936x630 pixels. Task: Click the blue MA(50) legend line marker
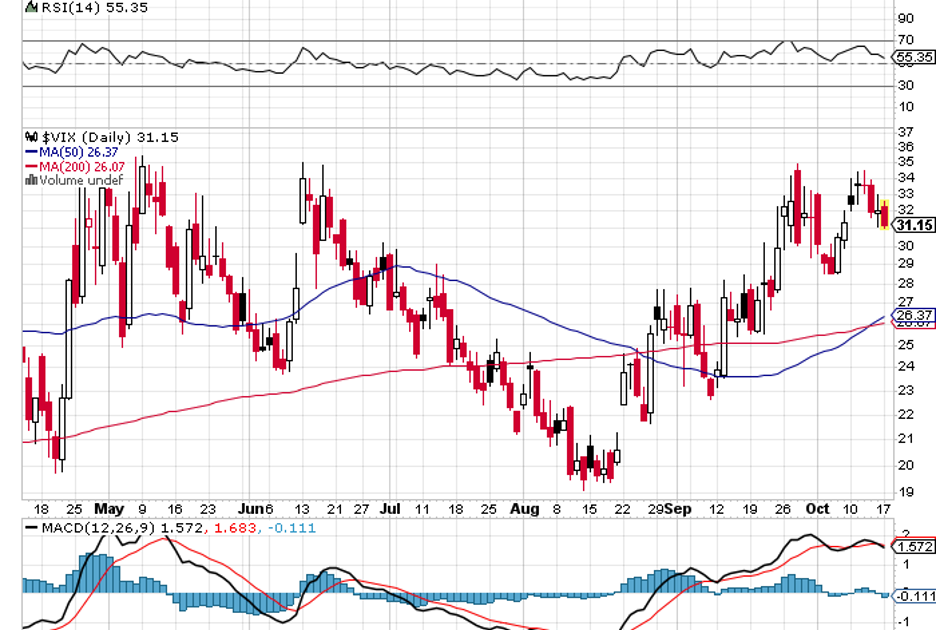click(x=28, y=152)
